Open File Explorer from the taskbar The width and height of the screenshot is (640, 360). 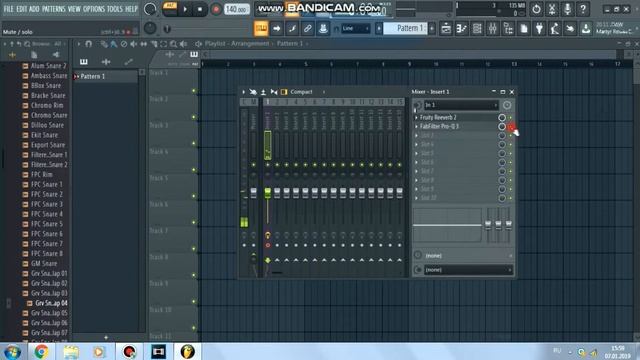pos(71,351)
